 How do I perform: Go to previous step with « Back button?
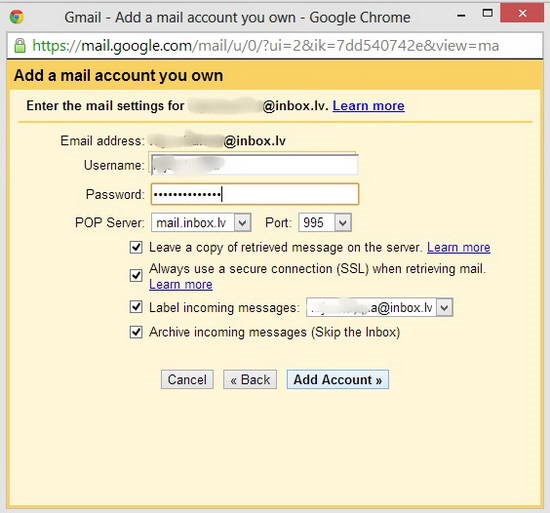250,379
